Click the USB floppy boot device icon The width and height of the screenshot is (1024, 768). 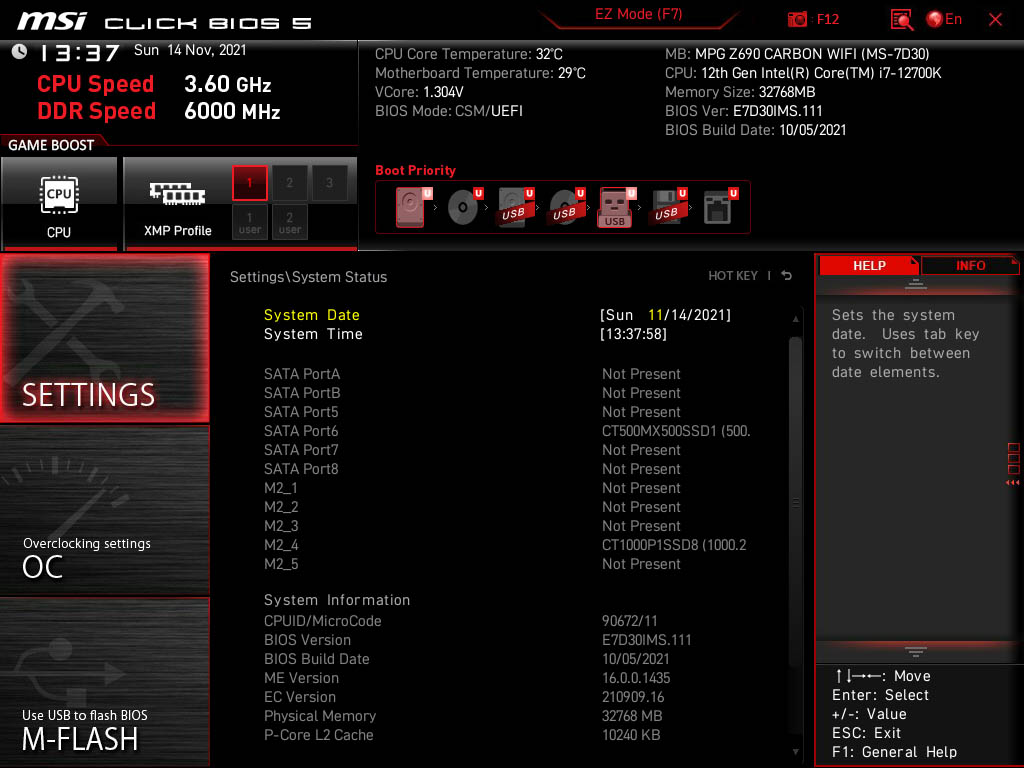[x=666, y=207]
